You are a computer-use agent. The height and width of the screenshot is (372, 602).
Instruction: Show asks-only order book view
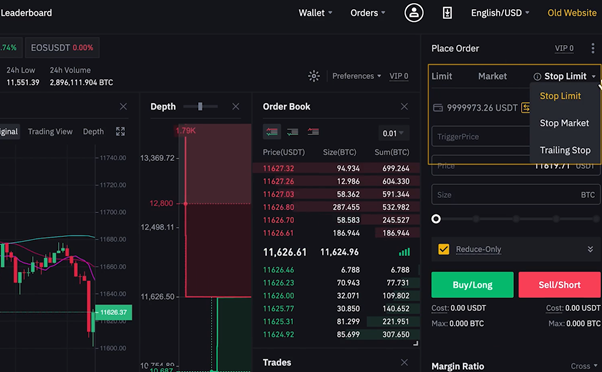click(313, 132)
